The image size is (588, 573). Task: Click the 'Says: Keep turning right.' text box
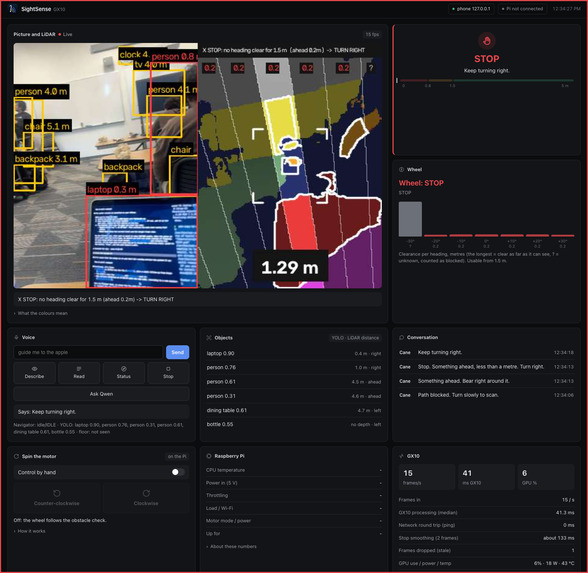pyautogui.click(x=101, y=412)
